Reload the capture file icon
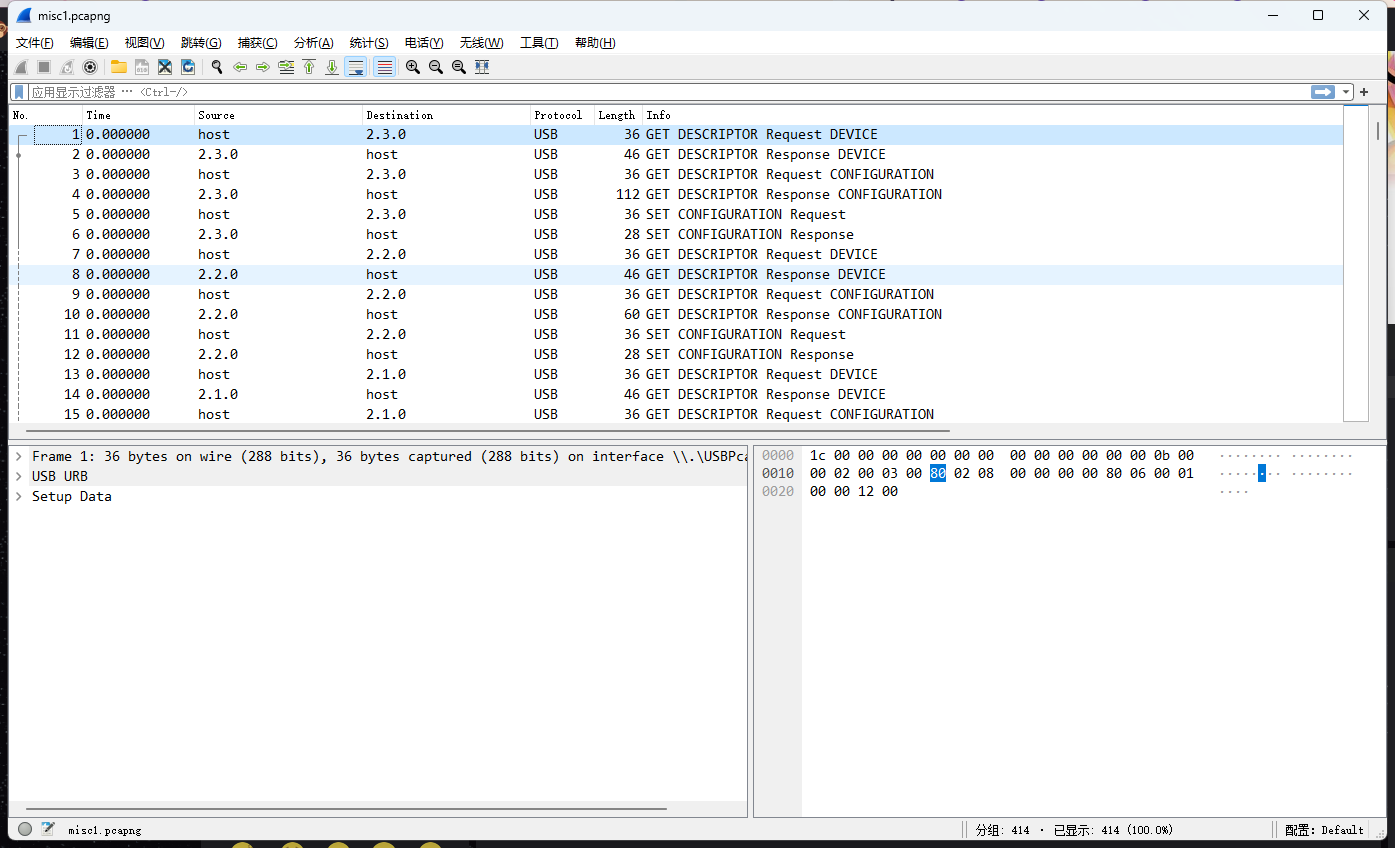This screenshot has height=848, width=1395. click(x=188, y=67)
